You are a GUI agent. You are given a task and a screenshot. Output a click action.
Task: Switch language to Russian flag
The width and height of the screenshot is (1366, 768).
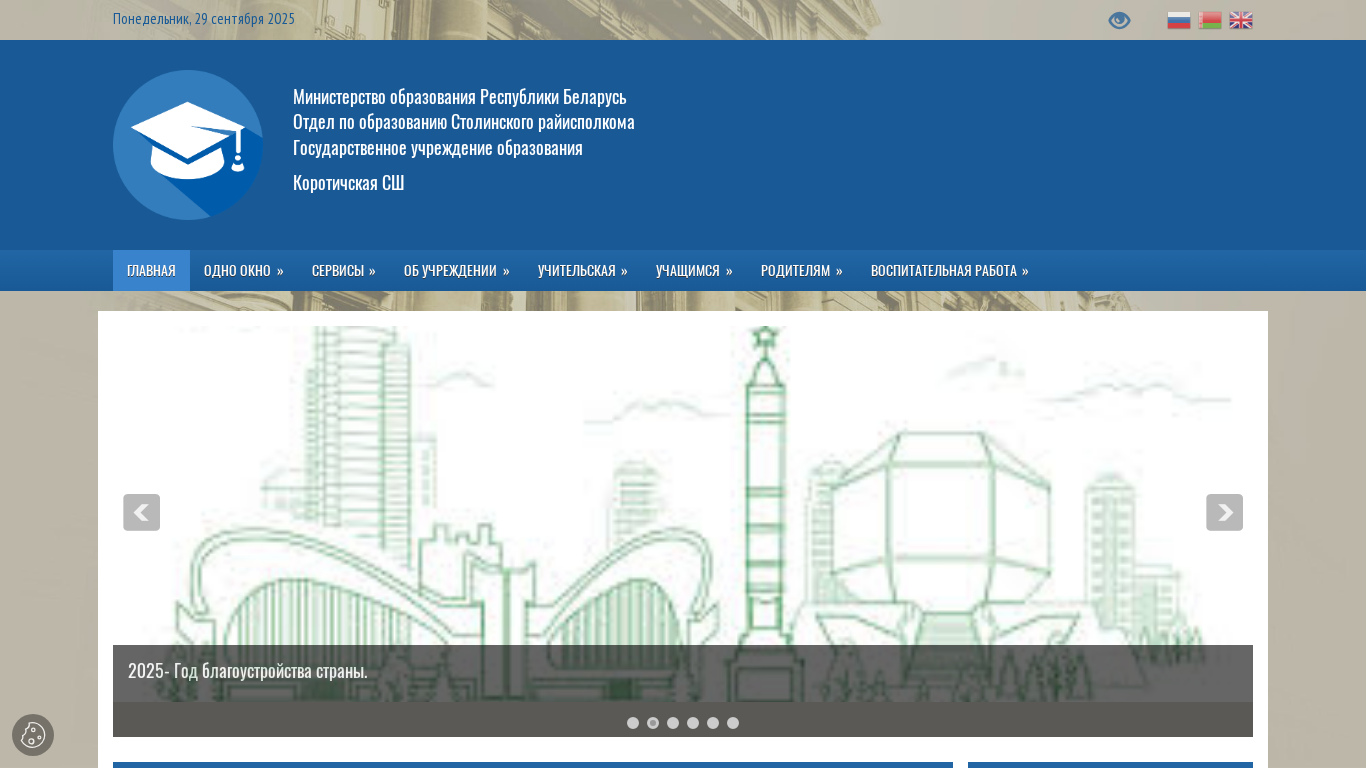coord(1179,20)
